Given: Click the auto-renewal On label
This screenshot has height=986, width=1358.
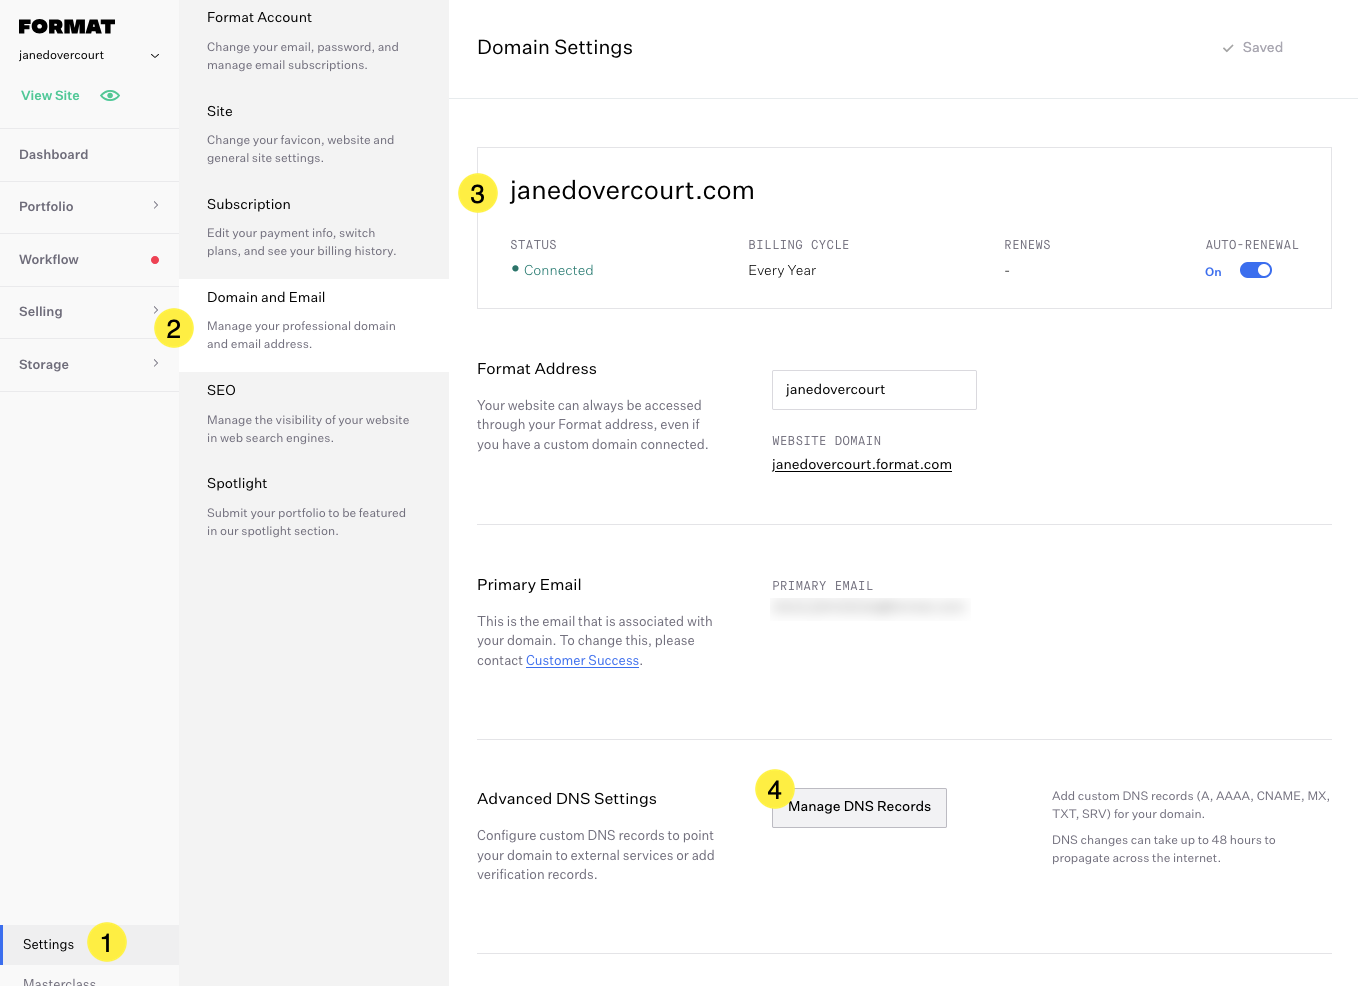Looking at the screenshot, I should [x=1213, y=272].
